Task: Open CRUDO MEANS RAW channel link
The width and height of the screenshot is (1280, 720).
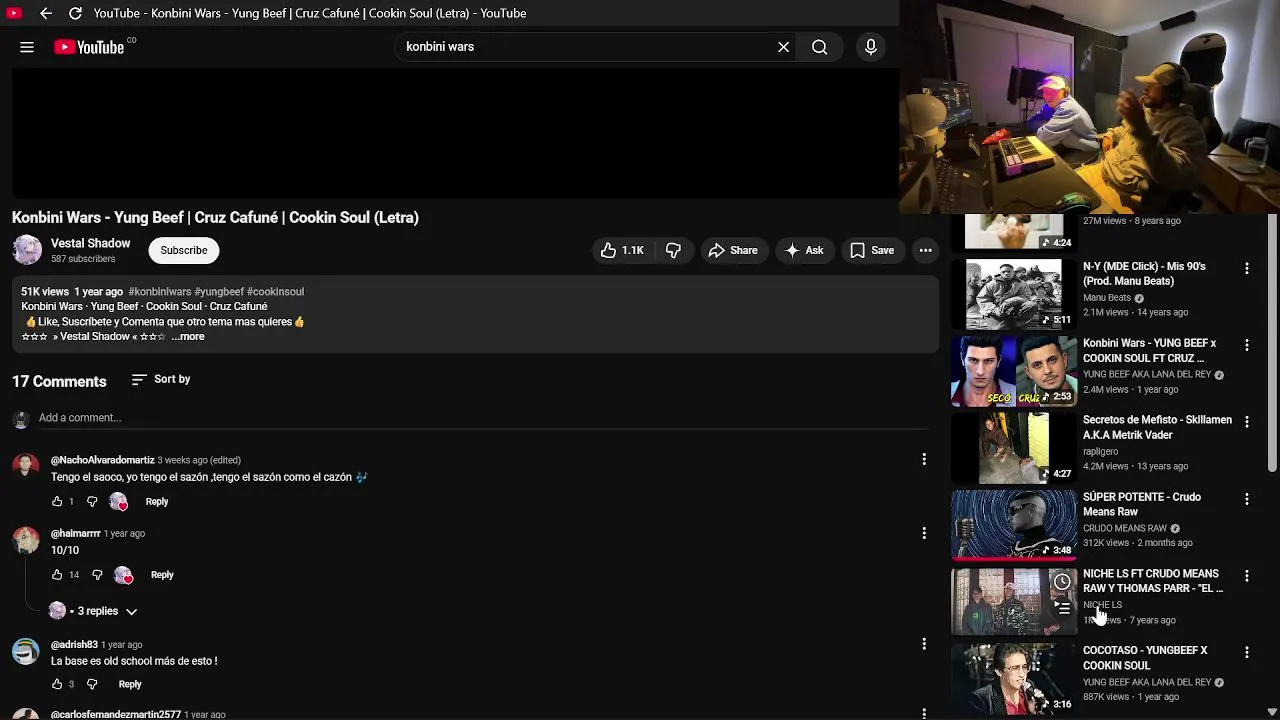Action: click(x=1125, y=529)
